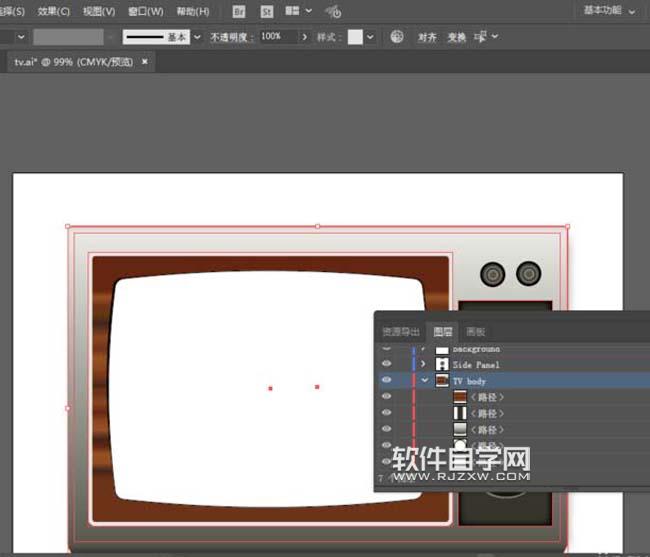Click the GPU performance rocket icon
Screen dimensions: 650x557
334,11
